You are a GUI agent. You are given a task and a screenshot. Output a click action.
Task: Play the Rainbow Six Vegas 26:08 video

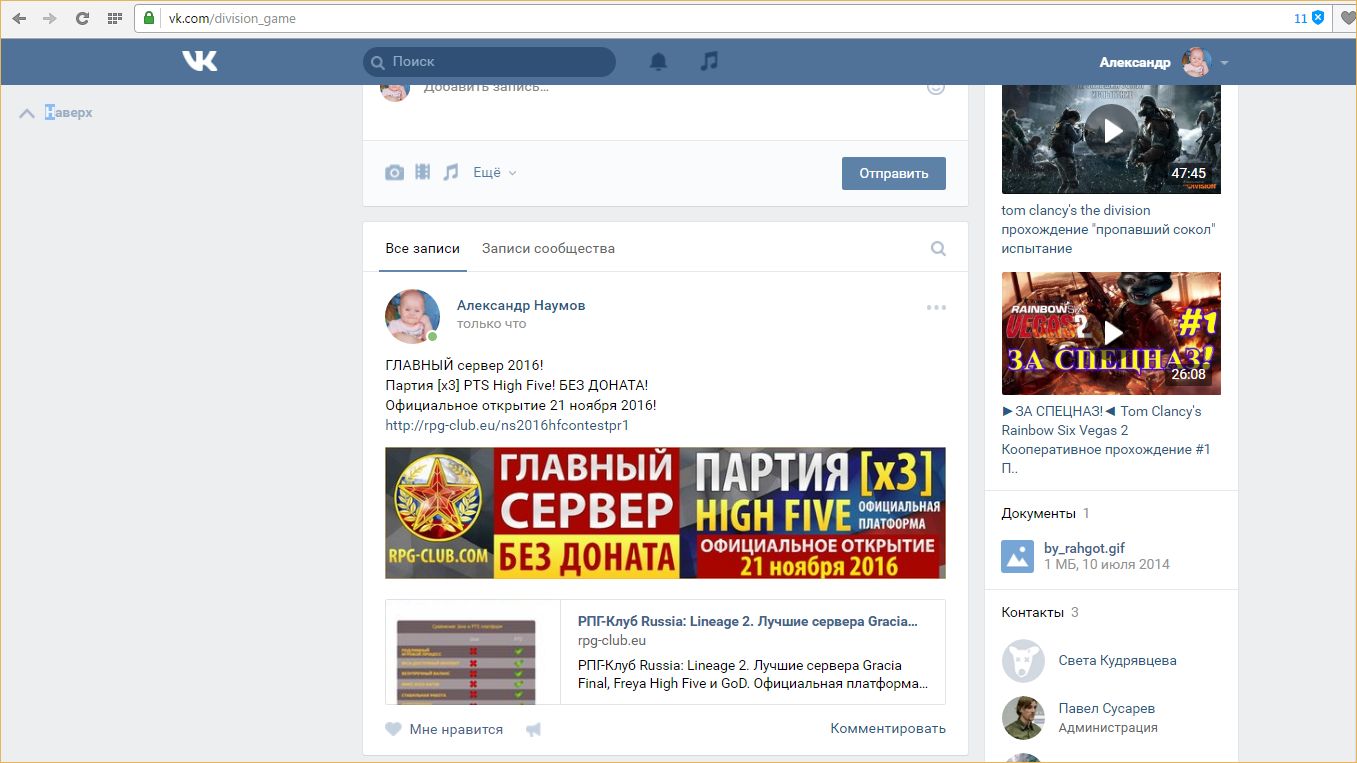1111,333
